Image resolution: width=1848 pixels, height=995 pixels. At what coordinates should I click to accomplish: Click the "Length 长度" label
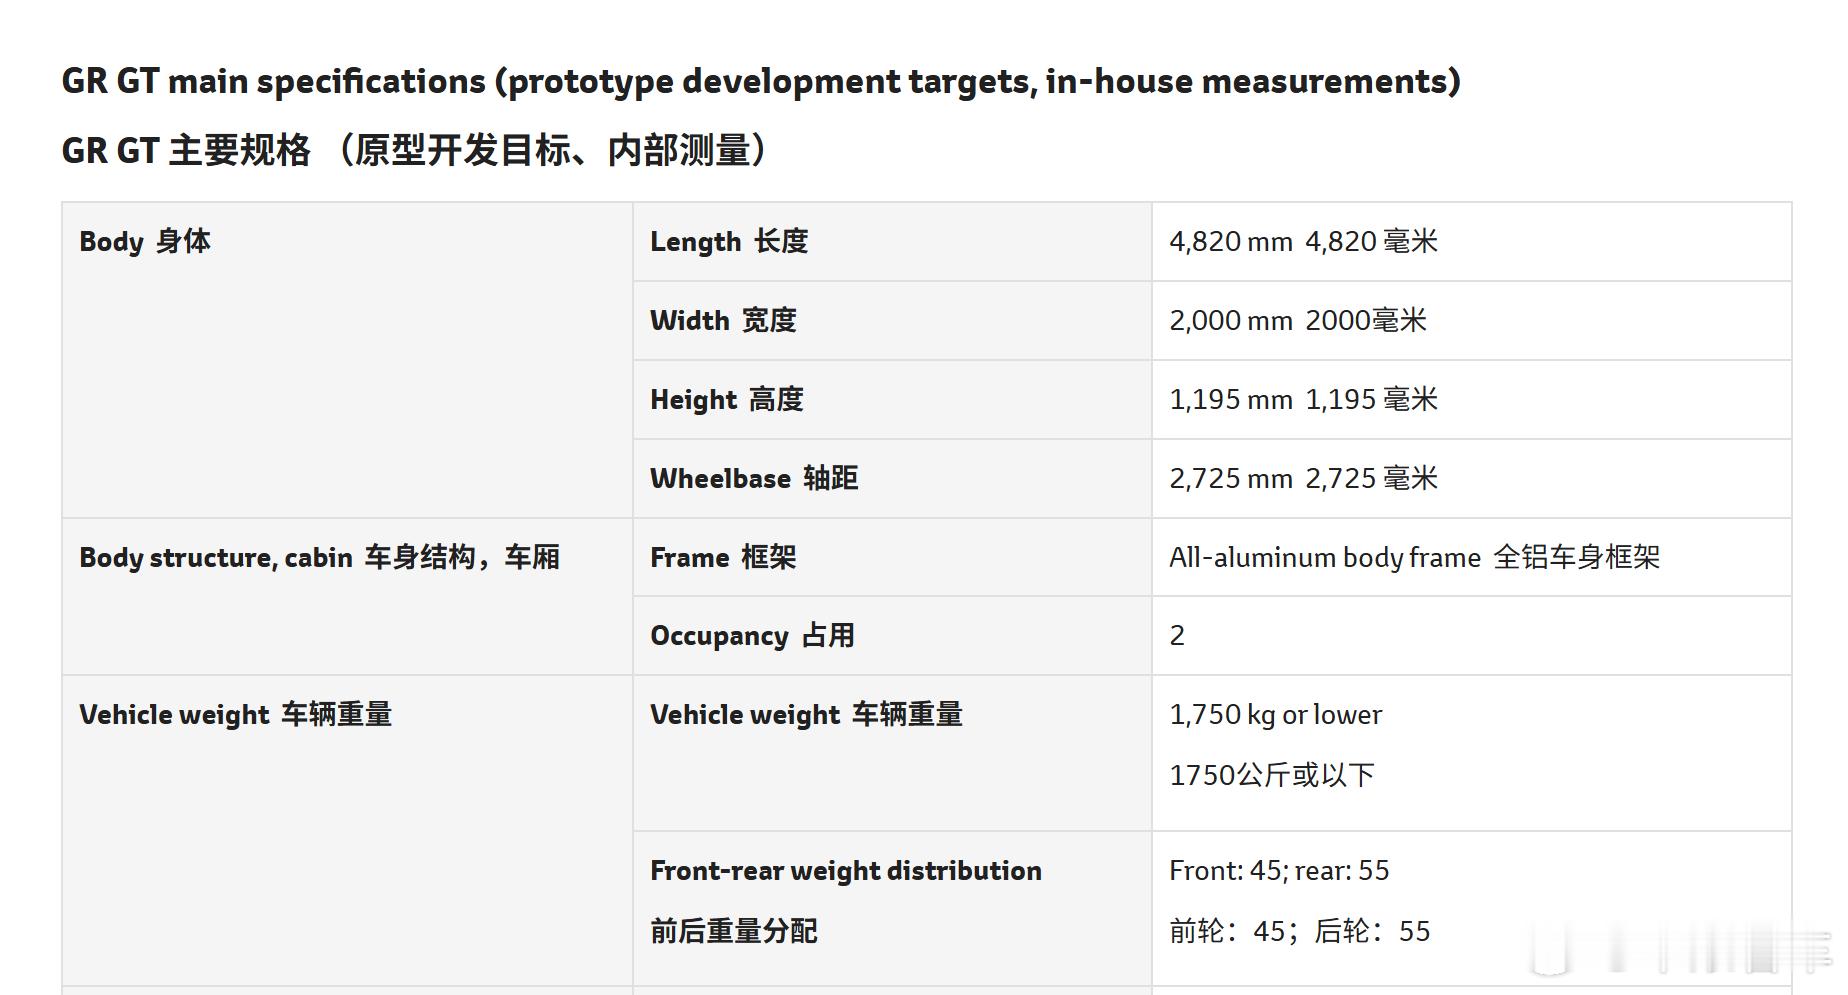pyautogui.click(x=729, y=241)
